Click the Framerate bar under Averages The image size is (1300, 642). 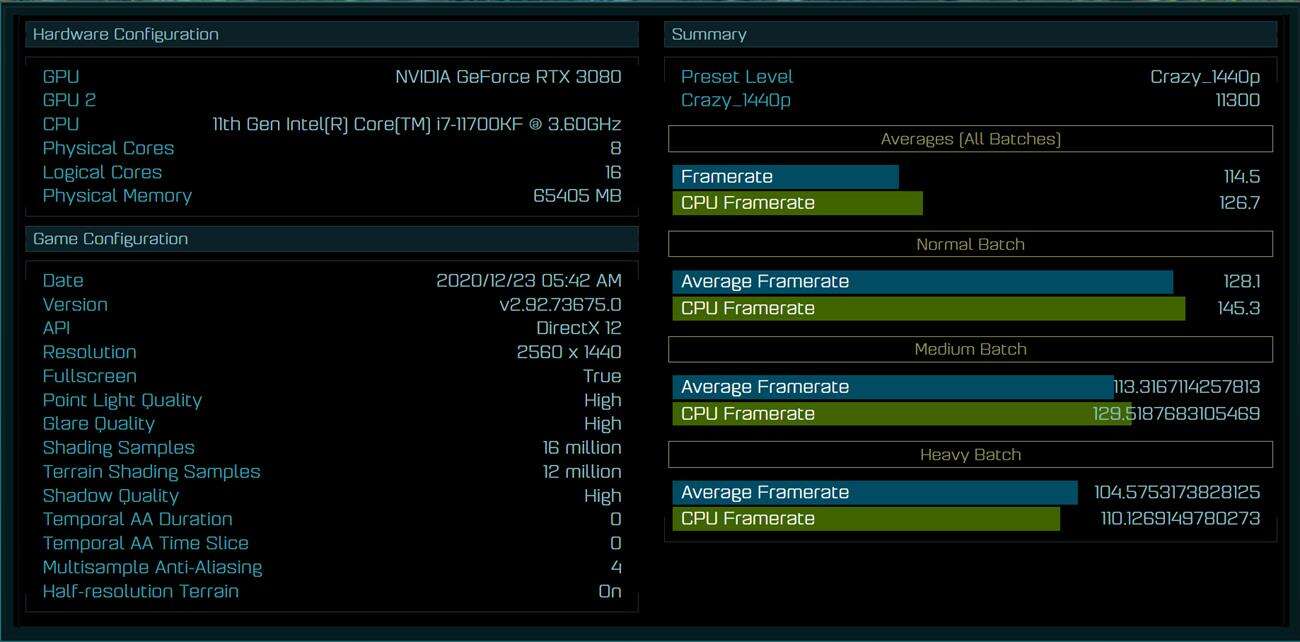point(787,176)
